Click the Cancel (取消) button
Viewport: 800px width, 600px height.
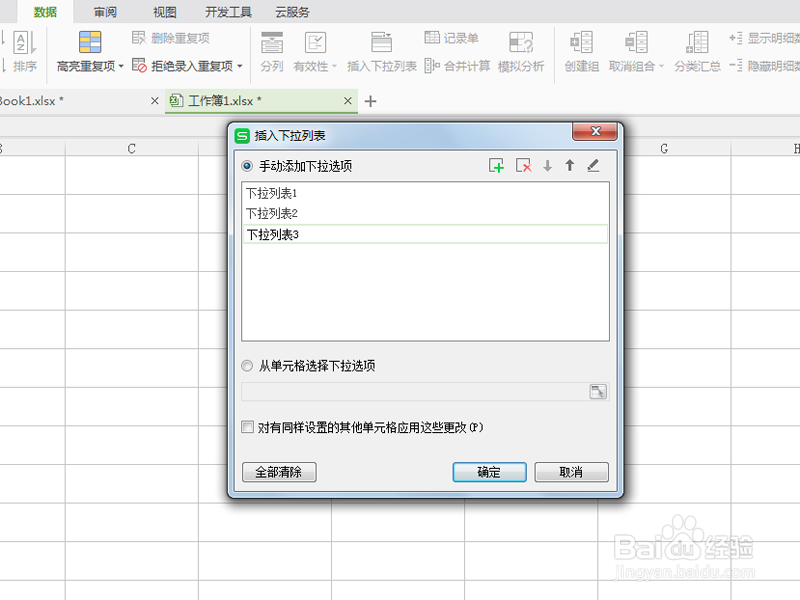pos(571,472)
